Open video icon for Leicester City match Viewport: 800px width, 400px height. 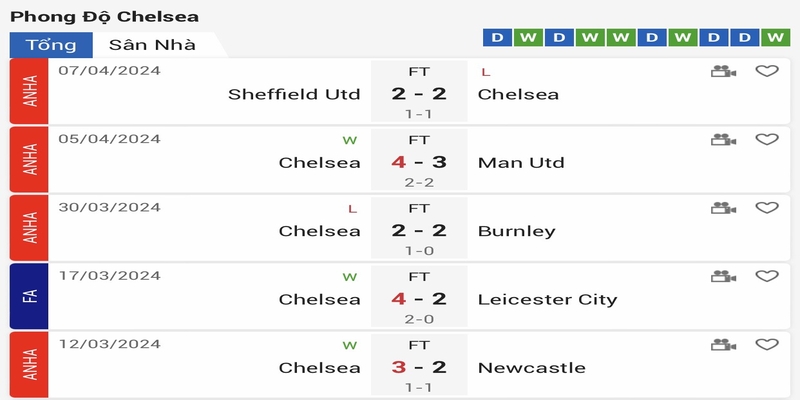click(723, 277)
